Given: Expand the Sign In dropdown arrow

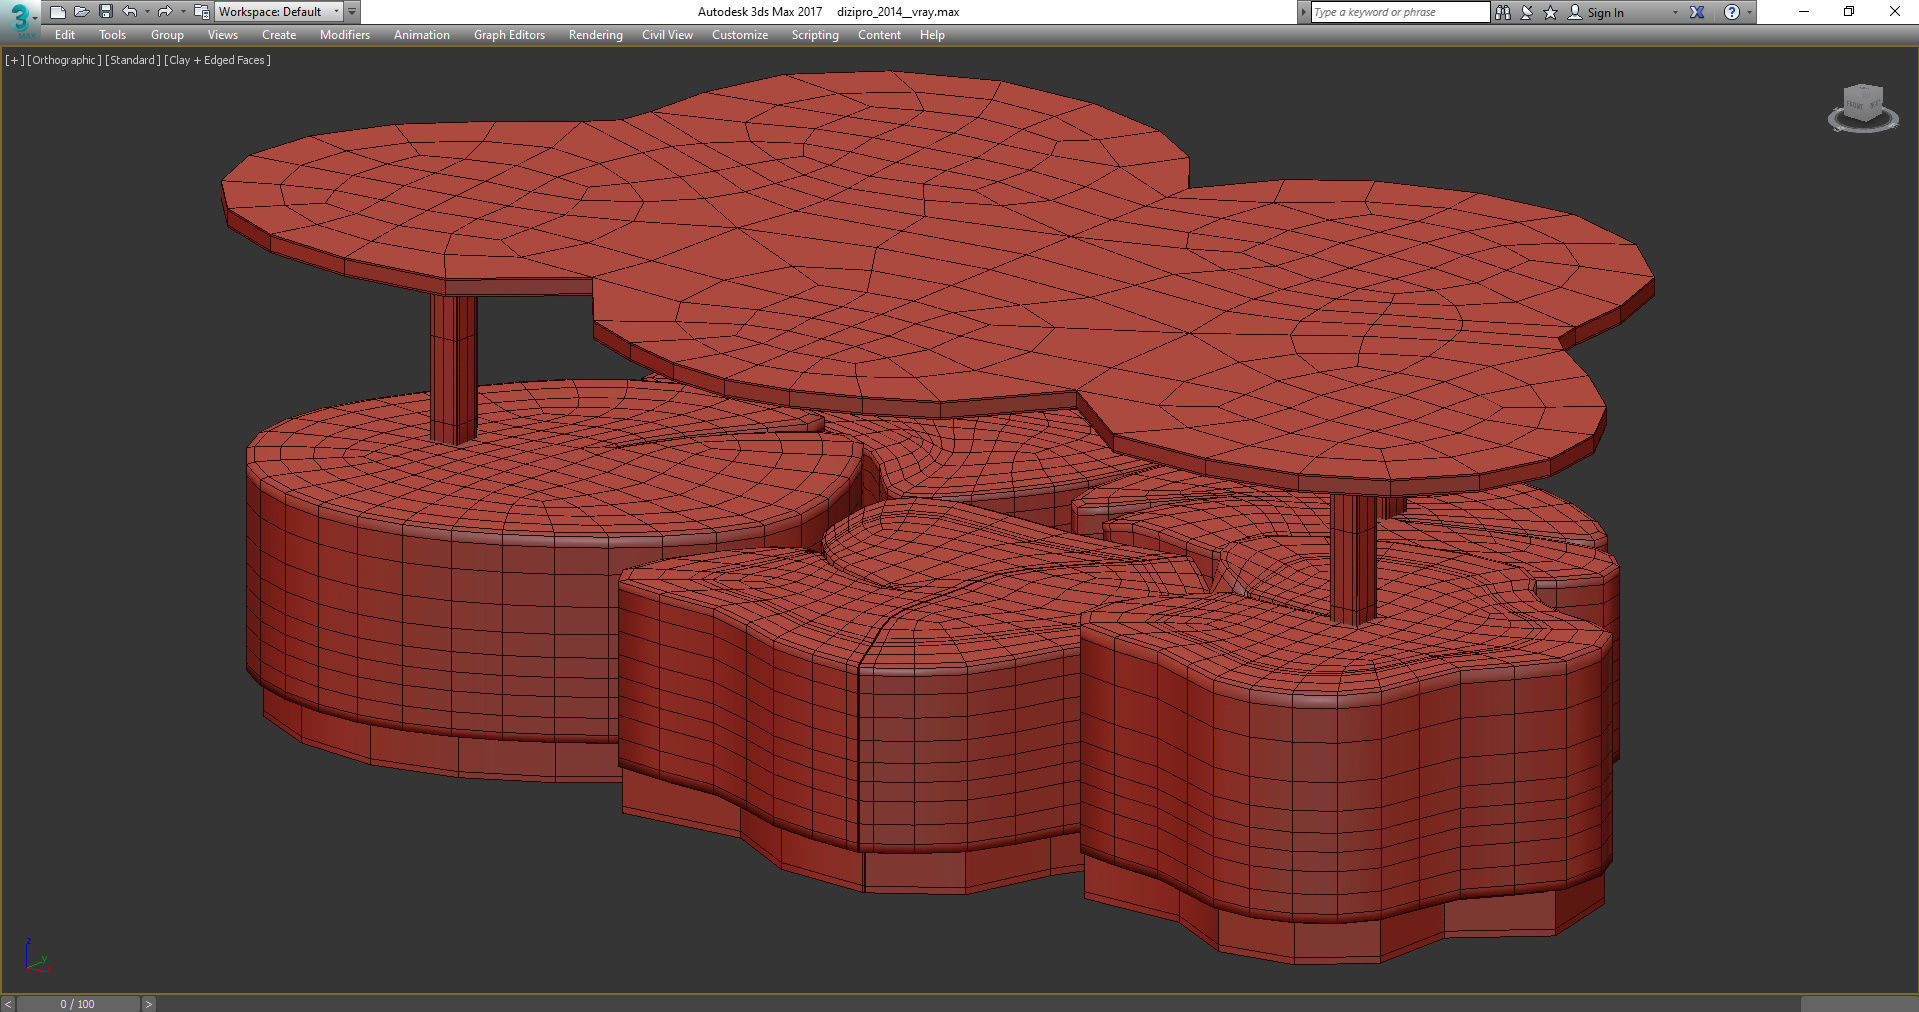Looking at the screenshot, I should (x=1675, y=13).
